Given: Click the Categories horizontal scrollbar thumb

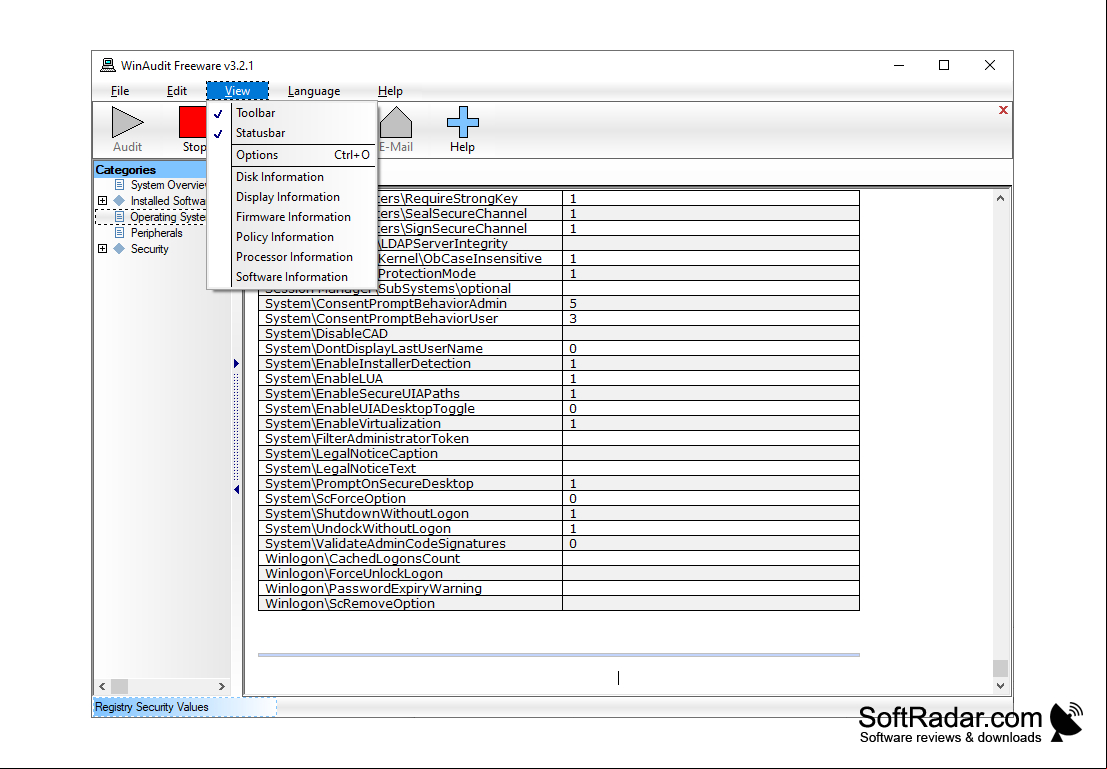Looking at the screenshot, I should tap(119, 686).
